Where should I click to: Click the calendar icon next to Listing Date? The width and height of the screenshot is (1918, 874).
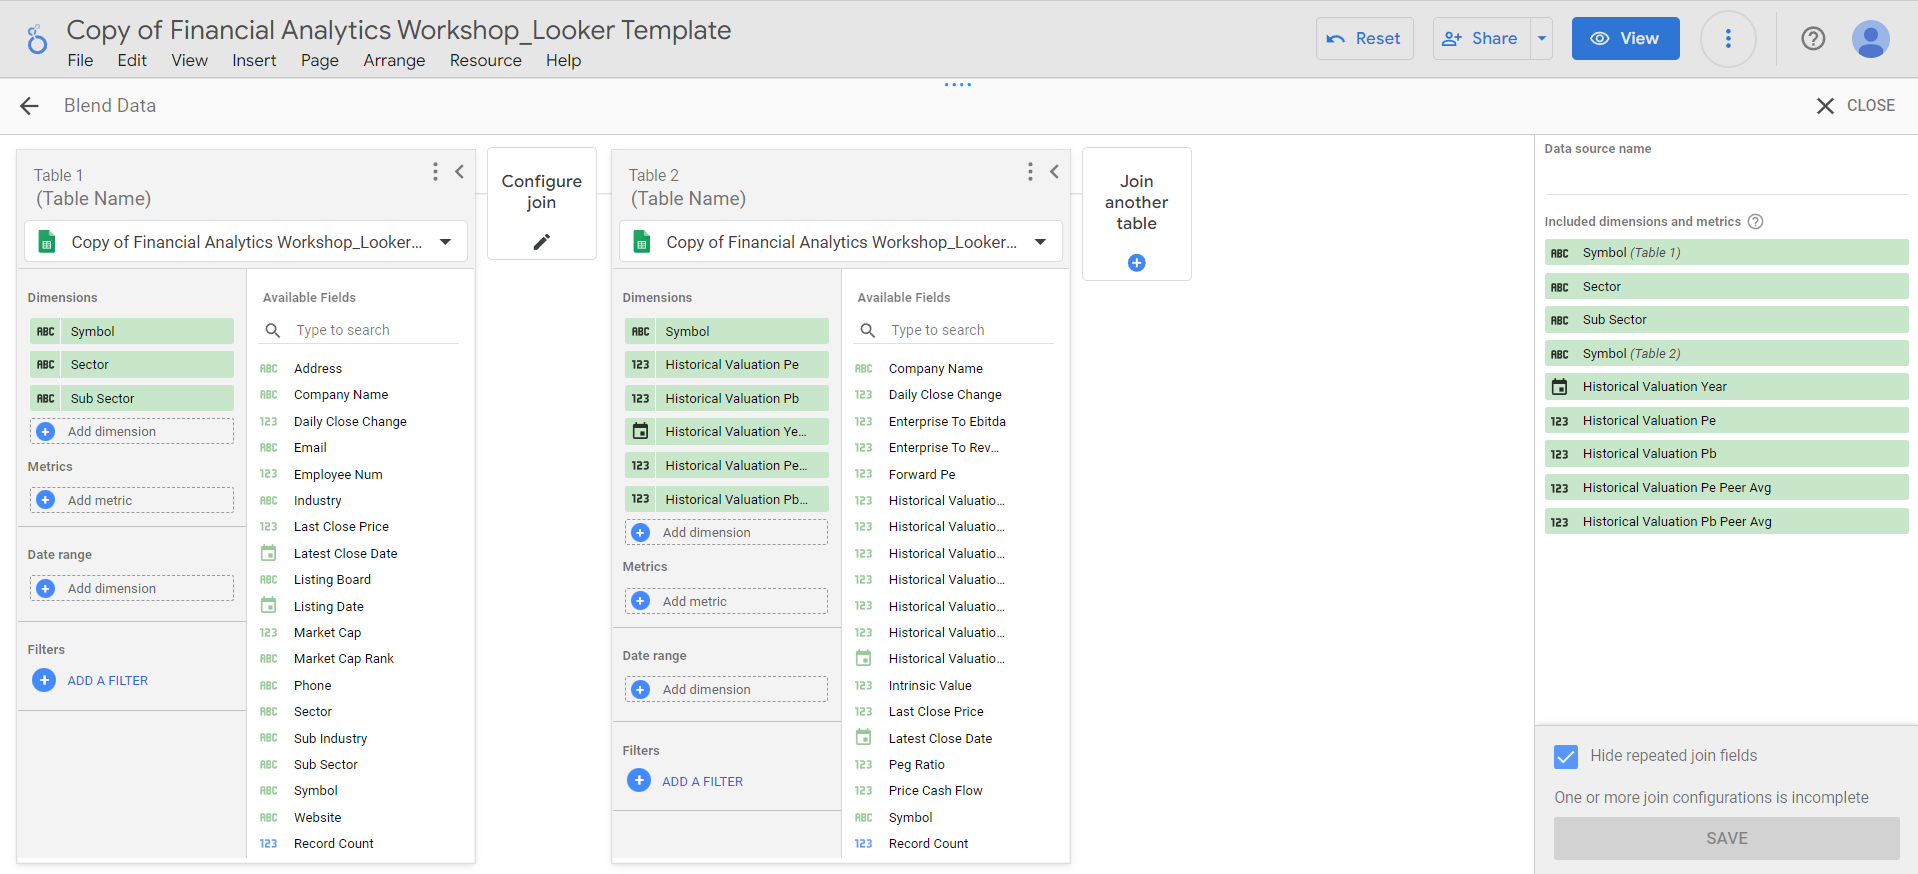point(268,606)
